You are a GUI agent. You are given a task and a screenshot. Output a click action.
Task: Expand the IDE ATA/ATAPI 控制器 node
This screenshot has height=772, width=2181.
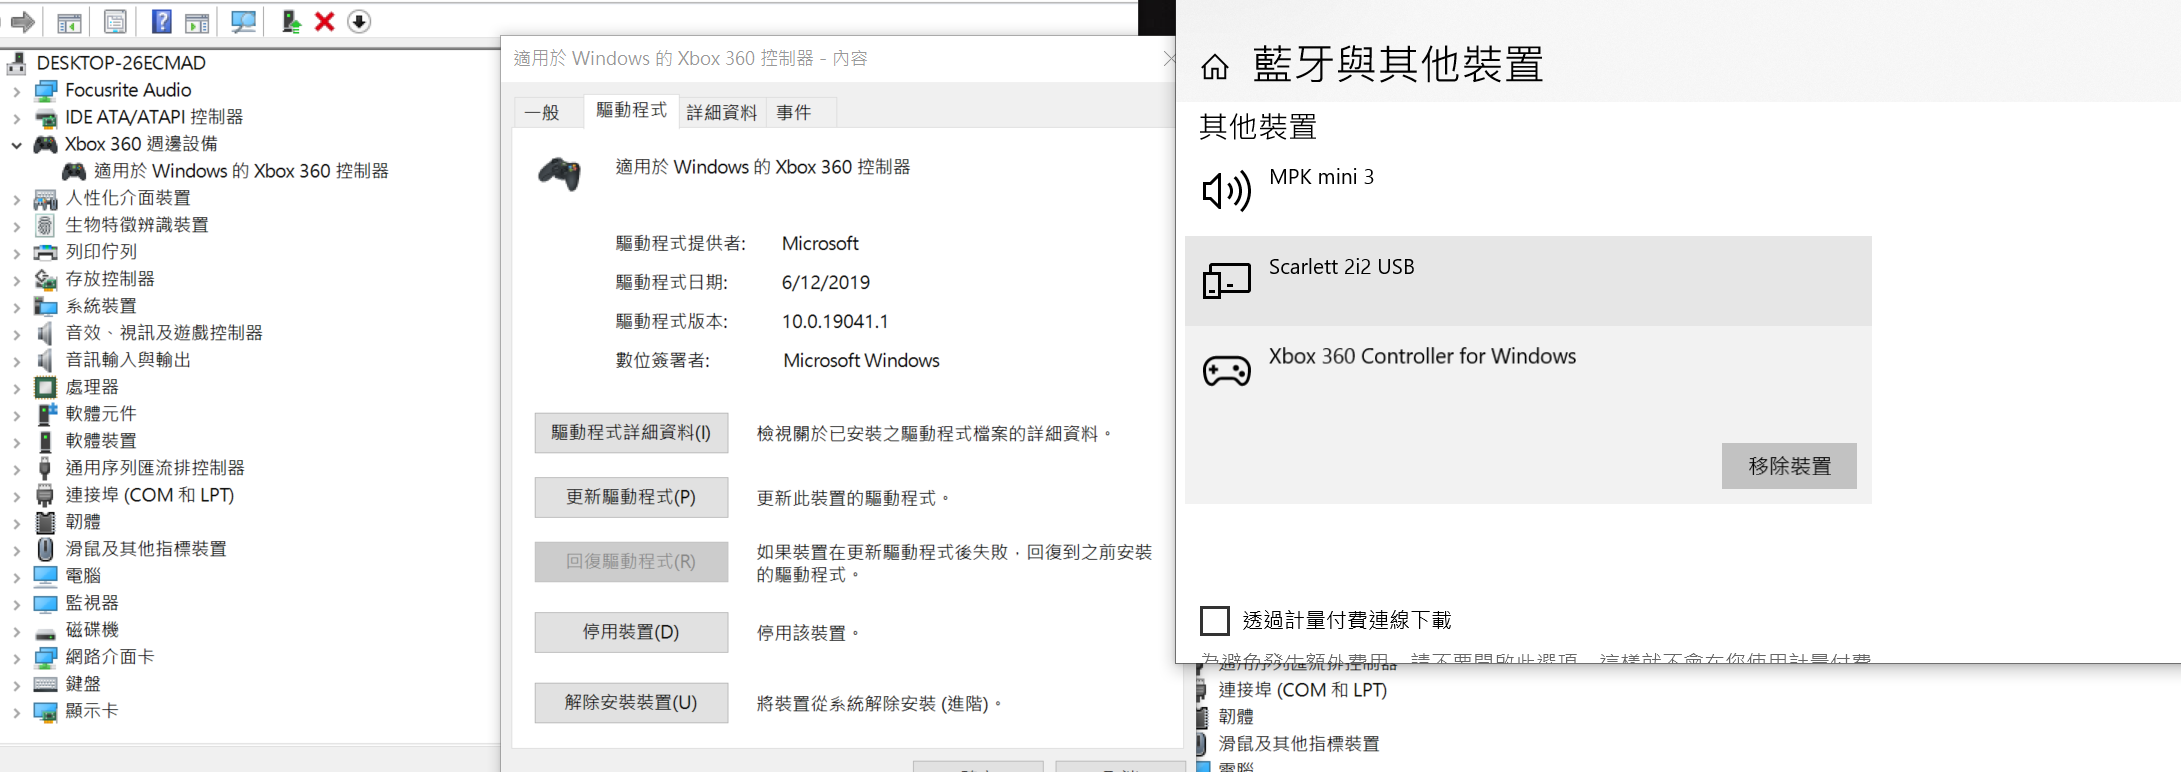pos(16,118)
